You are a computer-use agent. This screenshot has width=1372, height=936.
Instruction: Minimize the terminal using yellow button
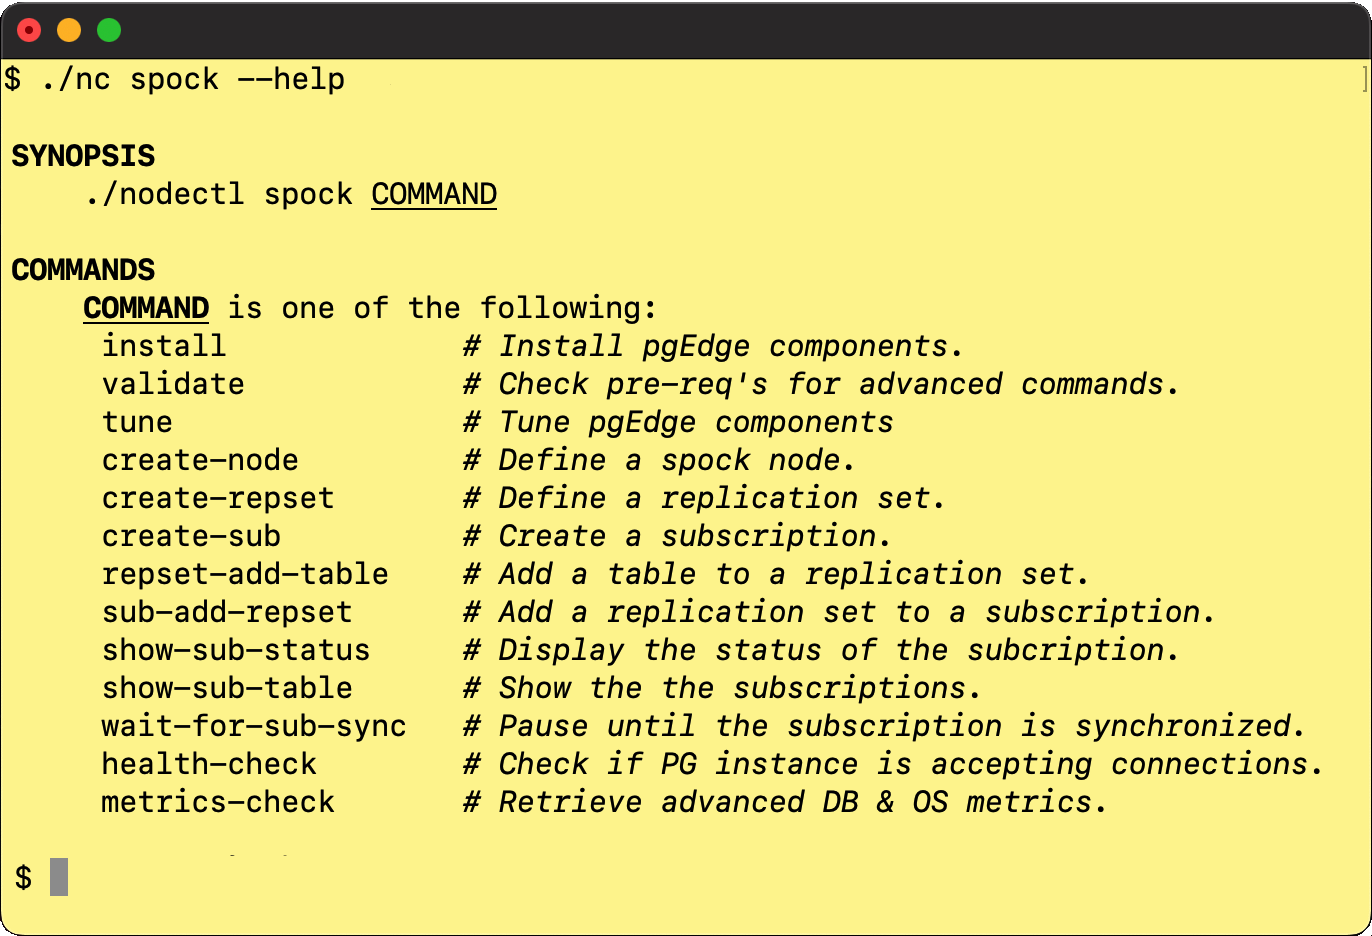pyautogui.click(x=69, y=30)
